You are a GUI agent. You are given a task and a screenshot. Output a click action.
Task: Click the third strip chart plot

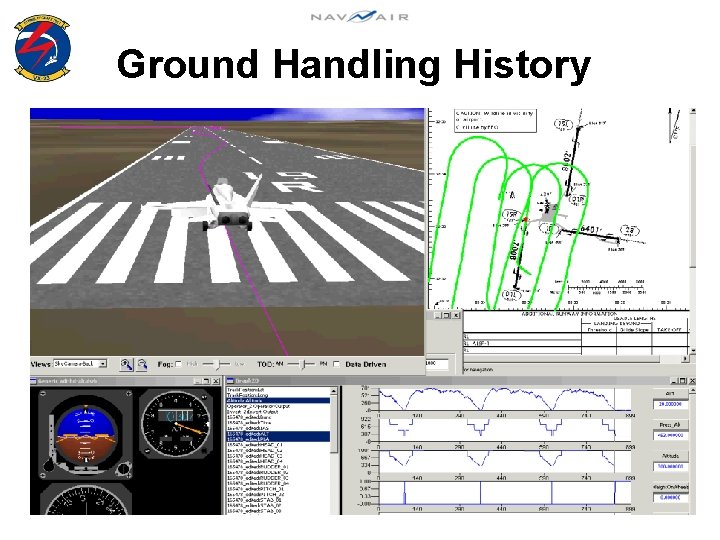pyautogui.click(x=505, y=461)
